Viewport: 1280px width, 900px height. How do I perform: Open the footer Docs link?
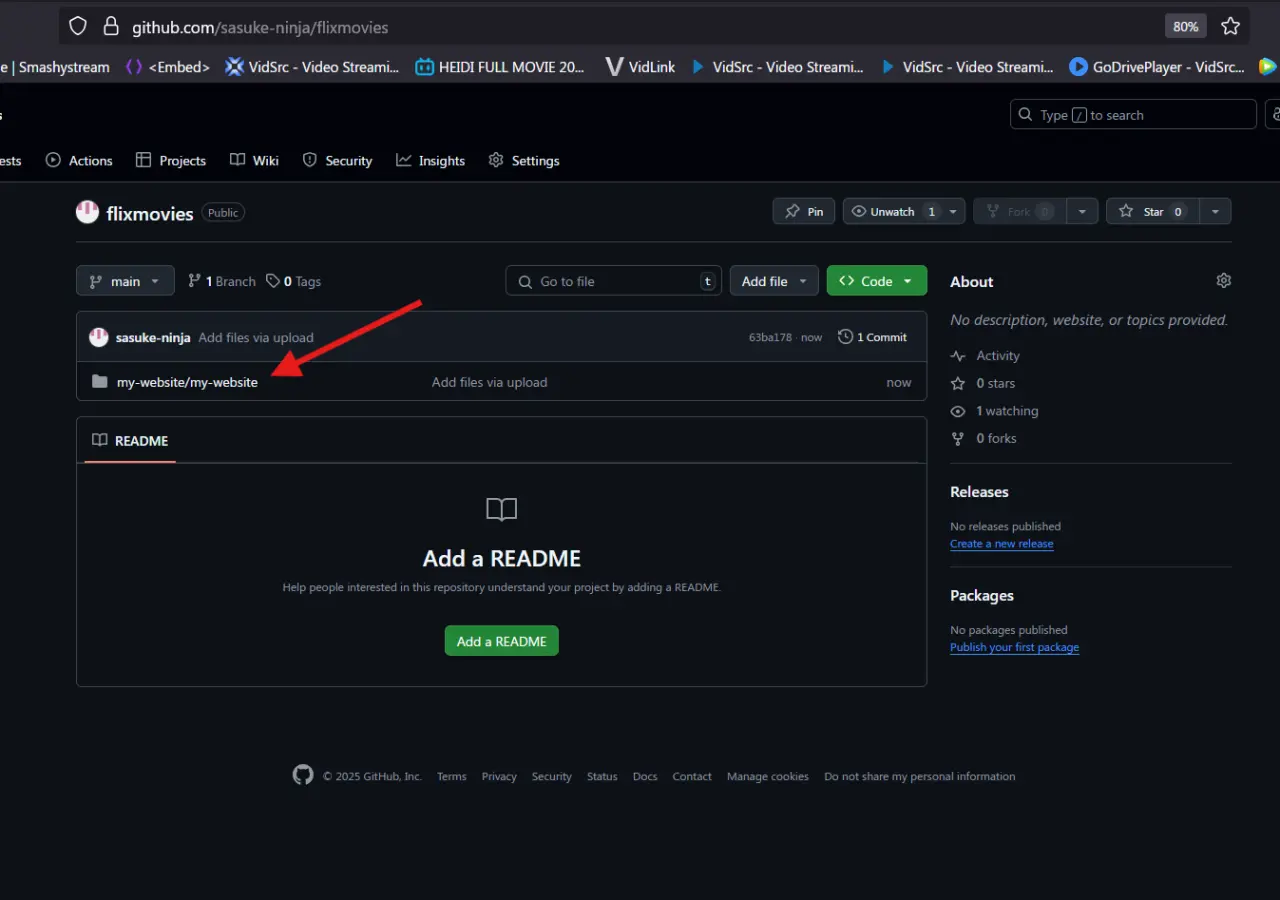point(645,776)
